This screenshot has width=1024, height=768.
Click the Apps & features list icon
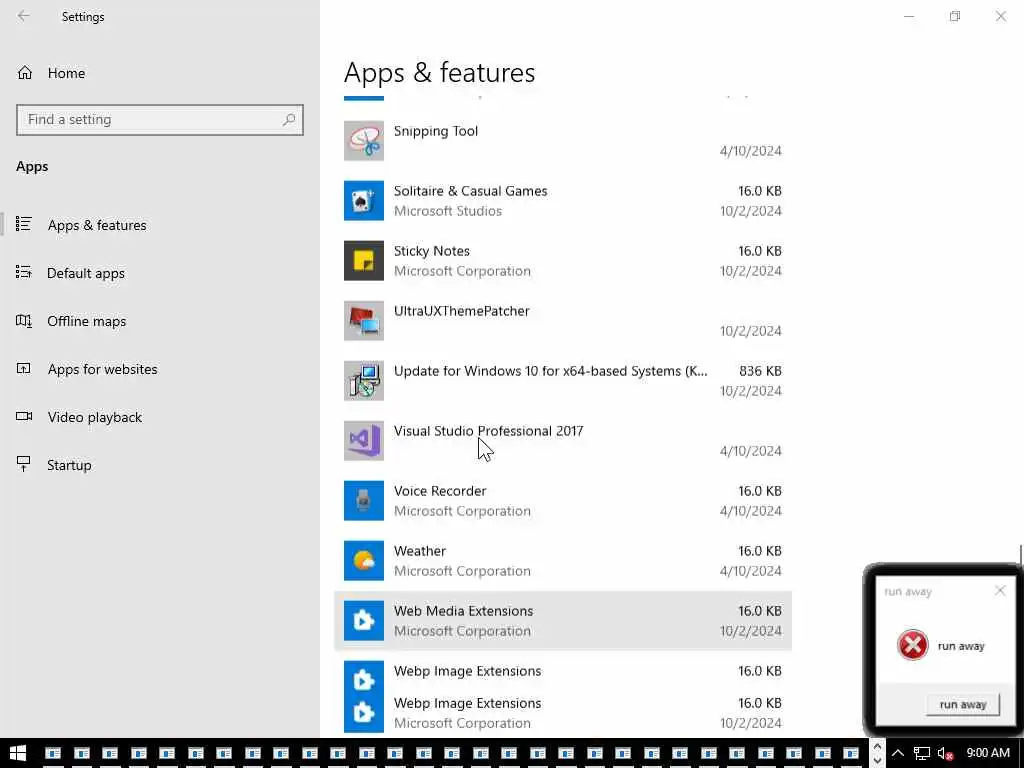point(24,224)
